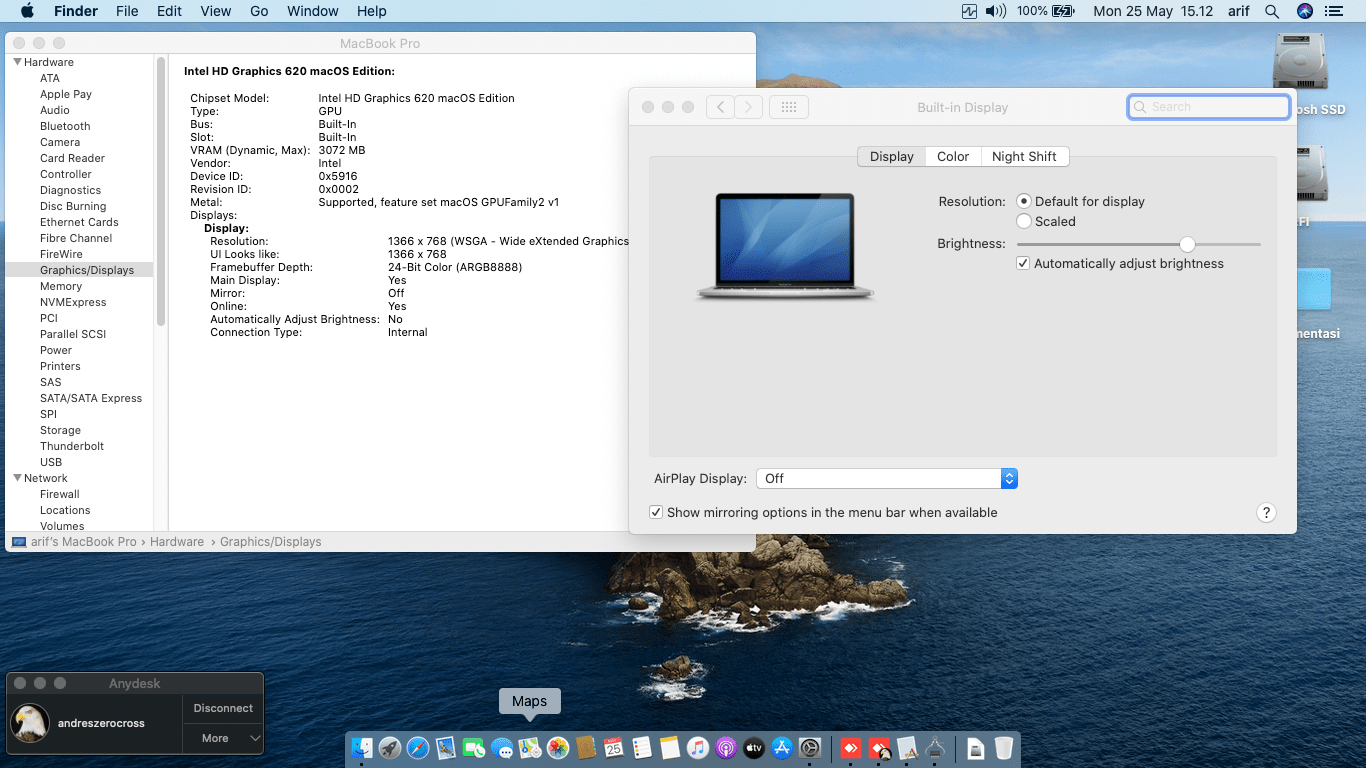The image size is (1366, 768).
Task: Open the File menu
Action: 127,11
